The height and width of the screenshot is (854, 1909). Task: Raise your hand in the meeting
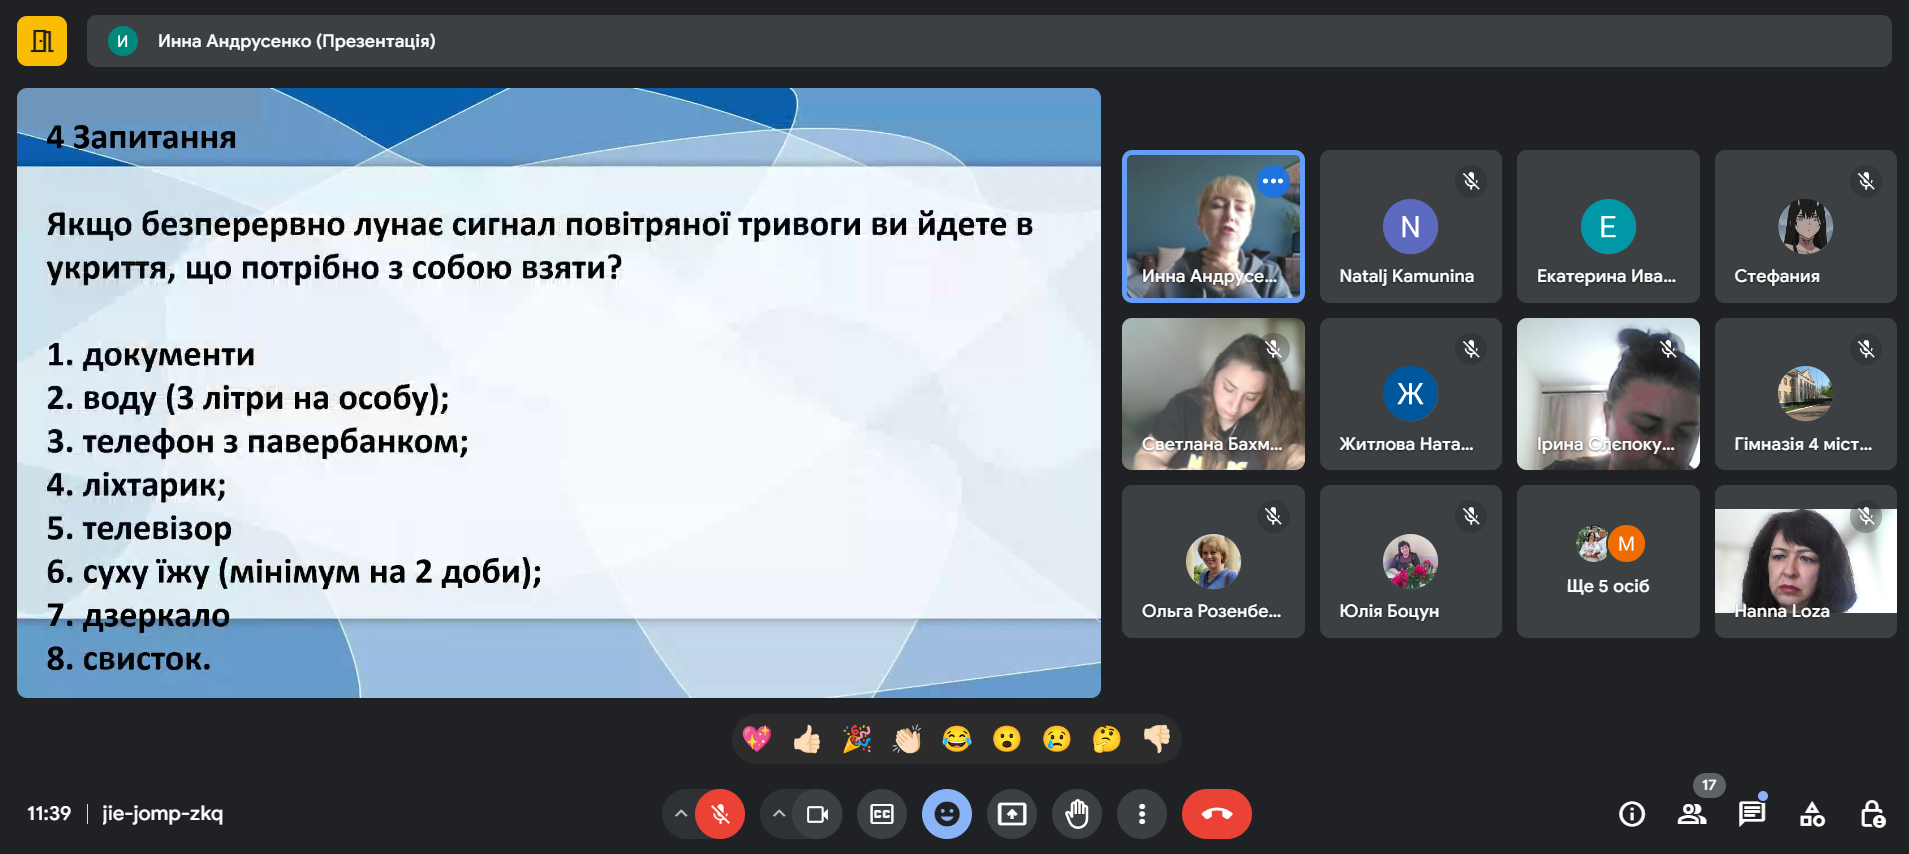coord(1077,814)
